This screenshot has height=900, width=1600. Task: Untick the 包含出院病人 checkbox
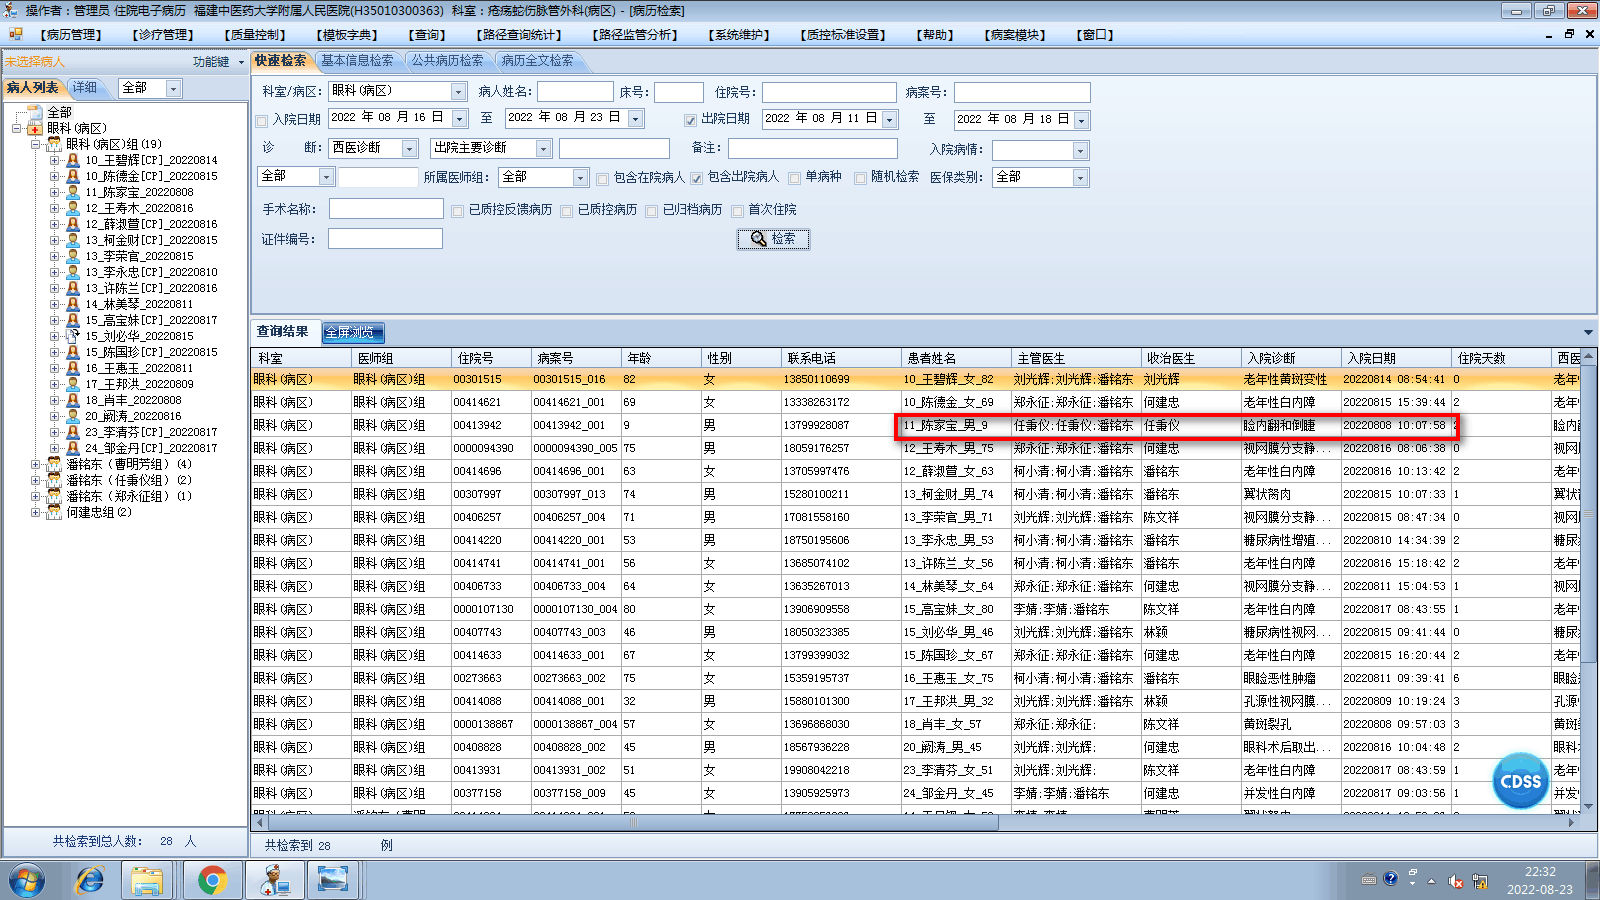point(696,179)
